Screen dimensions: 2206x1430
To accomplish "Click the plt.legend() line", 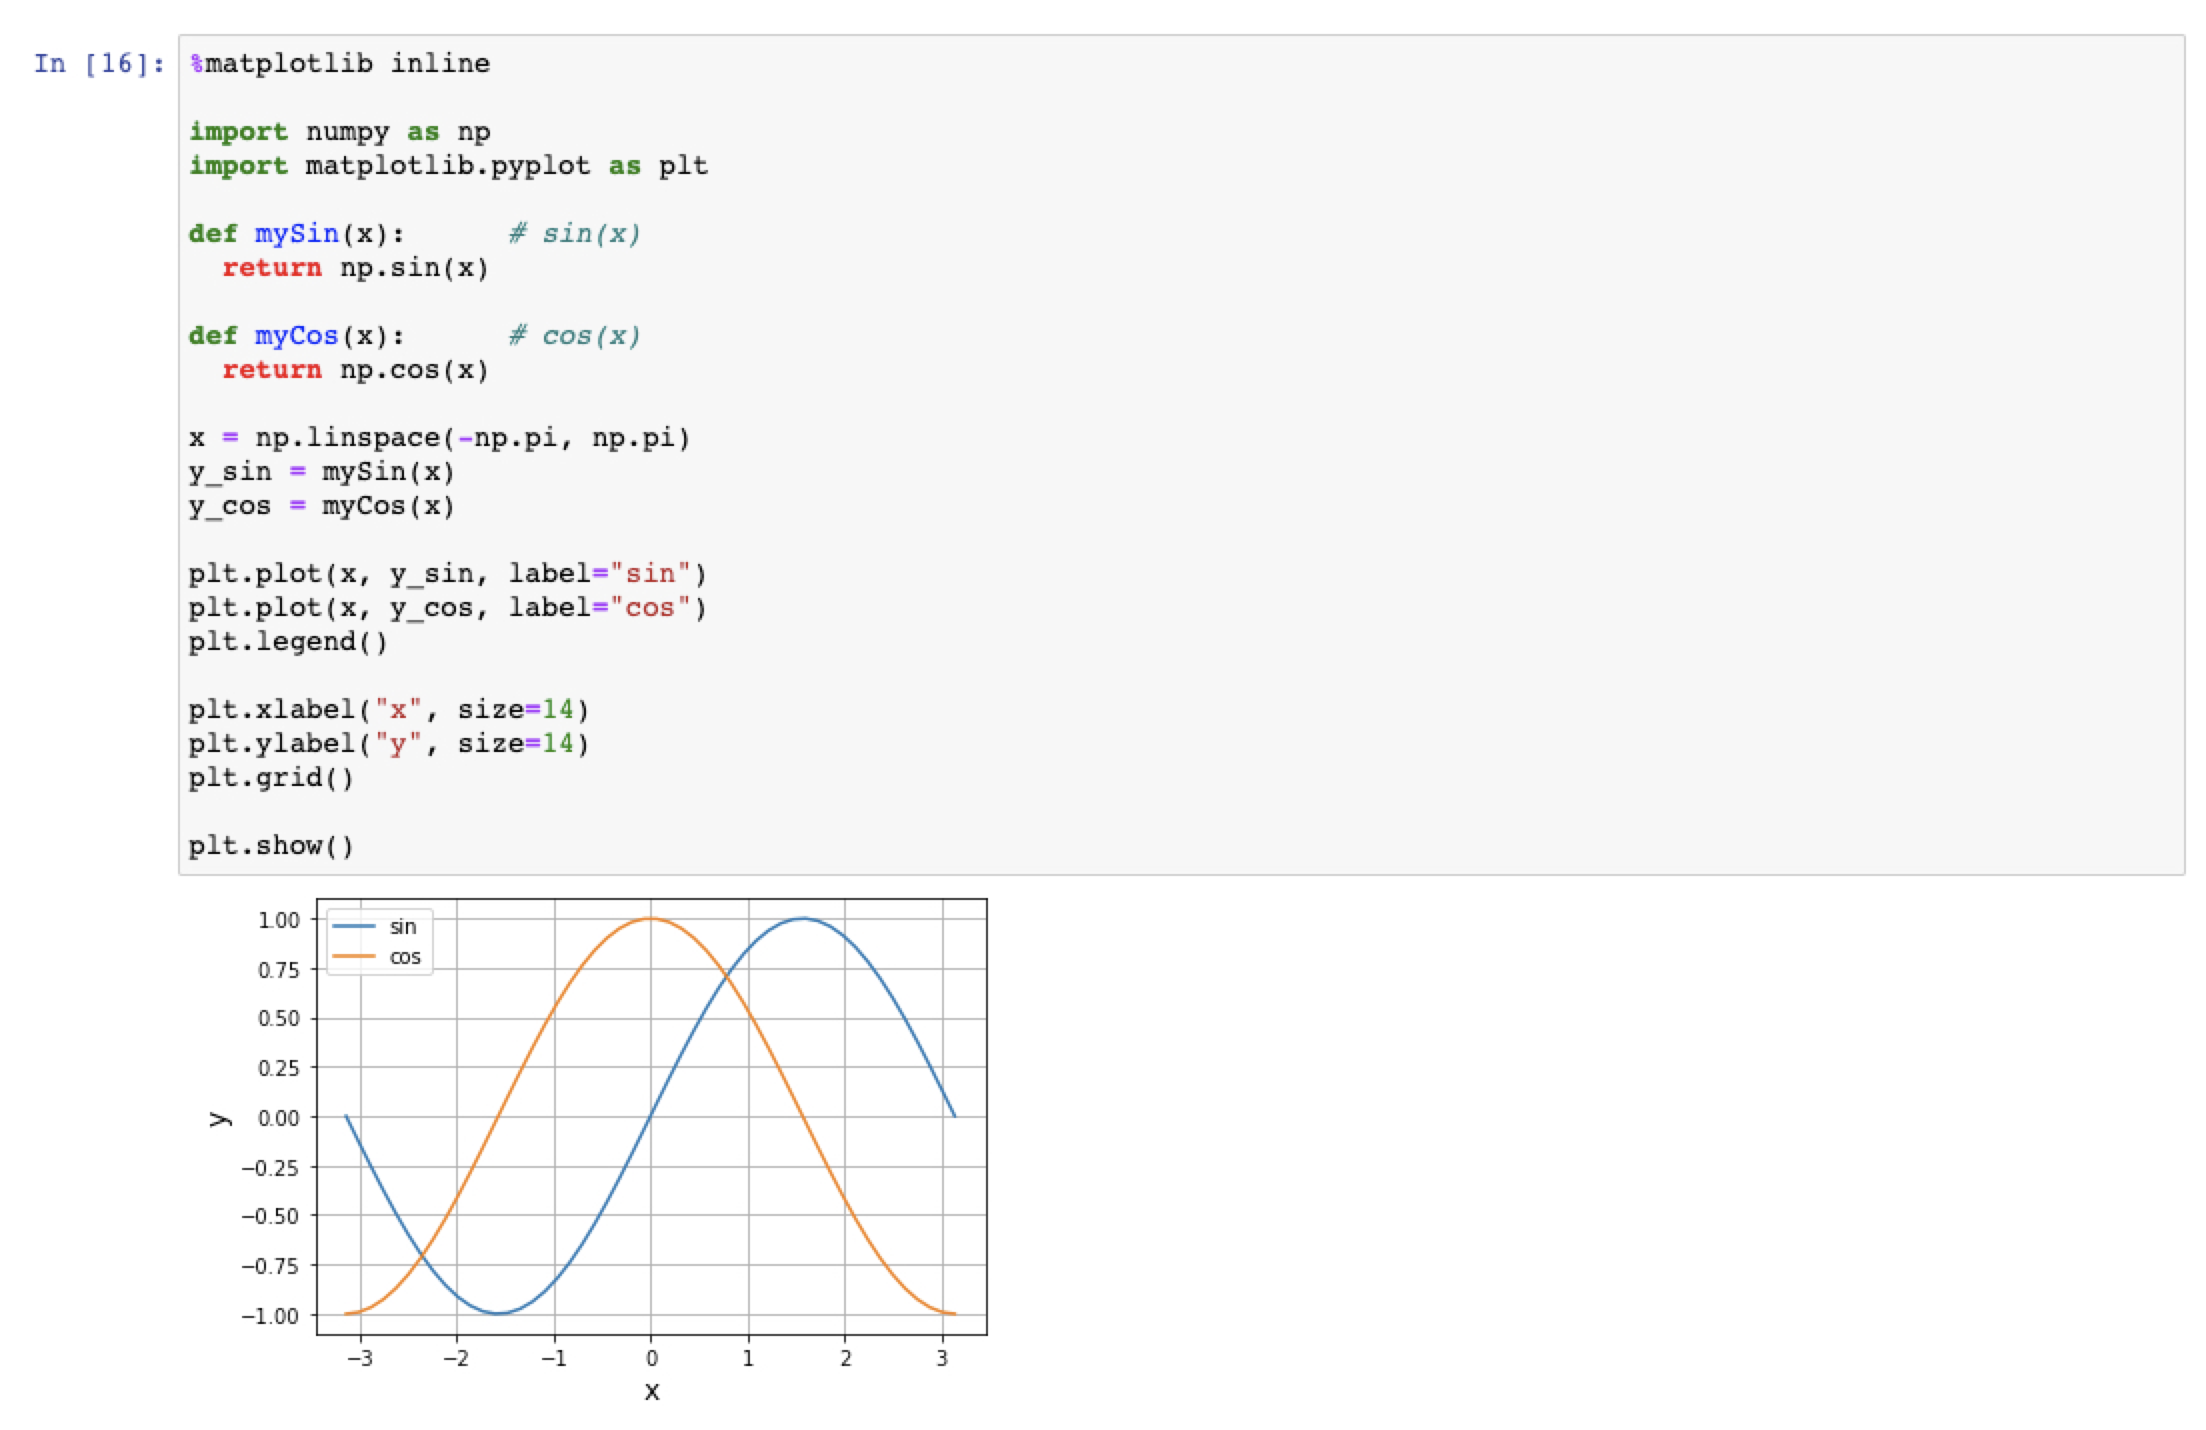I will click(288, 642).
